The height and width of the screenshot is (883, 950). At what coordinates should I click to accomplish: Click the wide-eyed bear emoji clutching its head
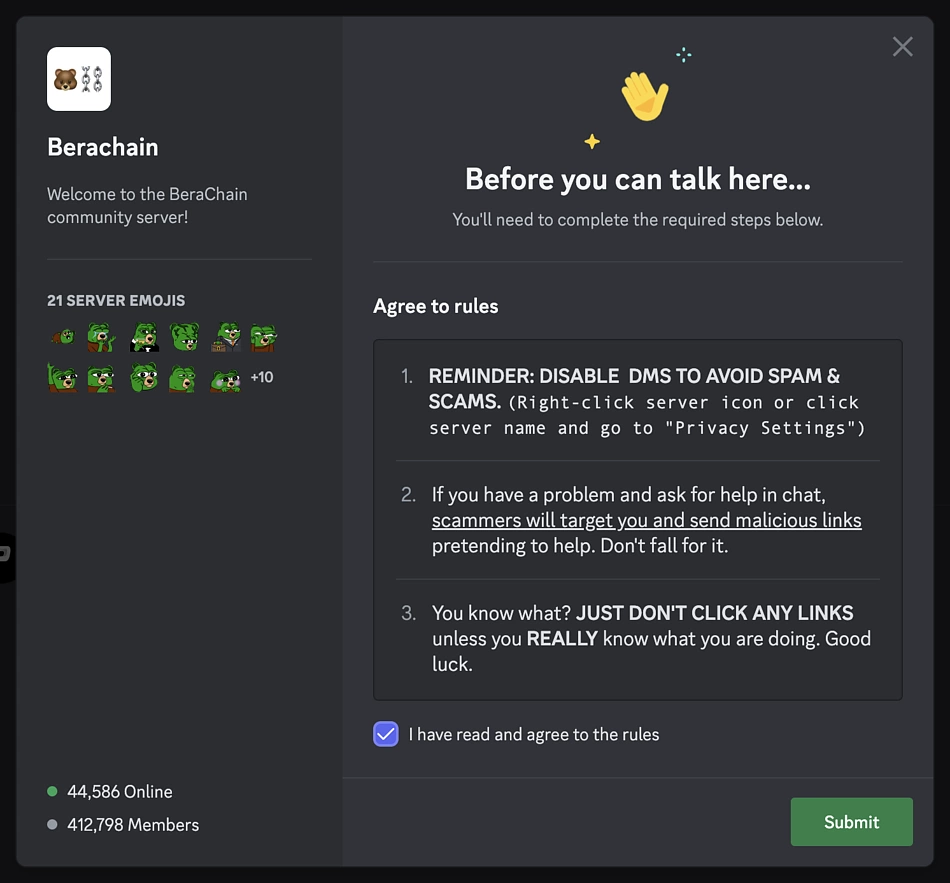pyautogui.click(x=144, y=377)
